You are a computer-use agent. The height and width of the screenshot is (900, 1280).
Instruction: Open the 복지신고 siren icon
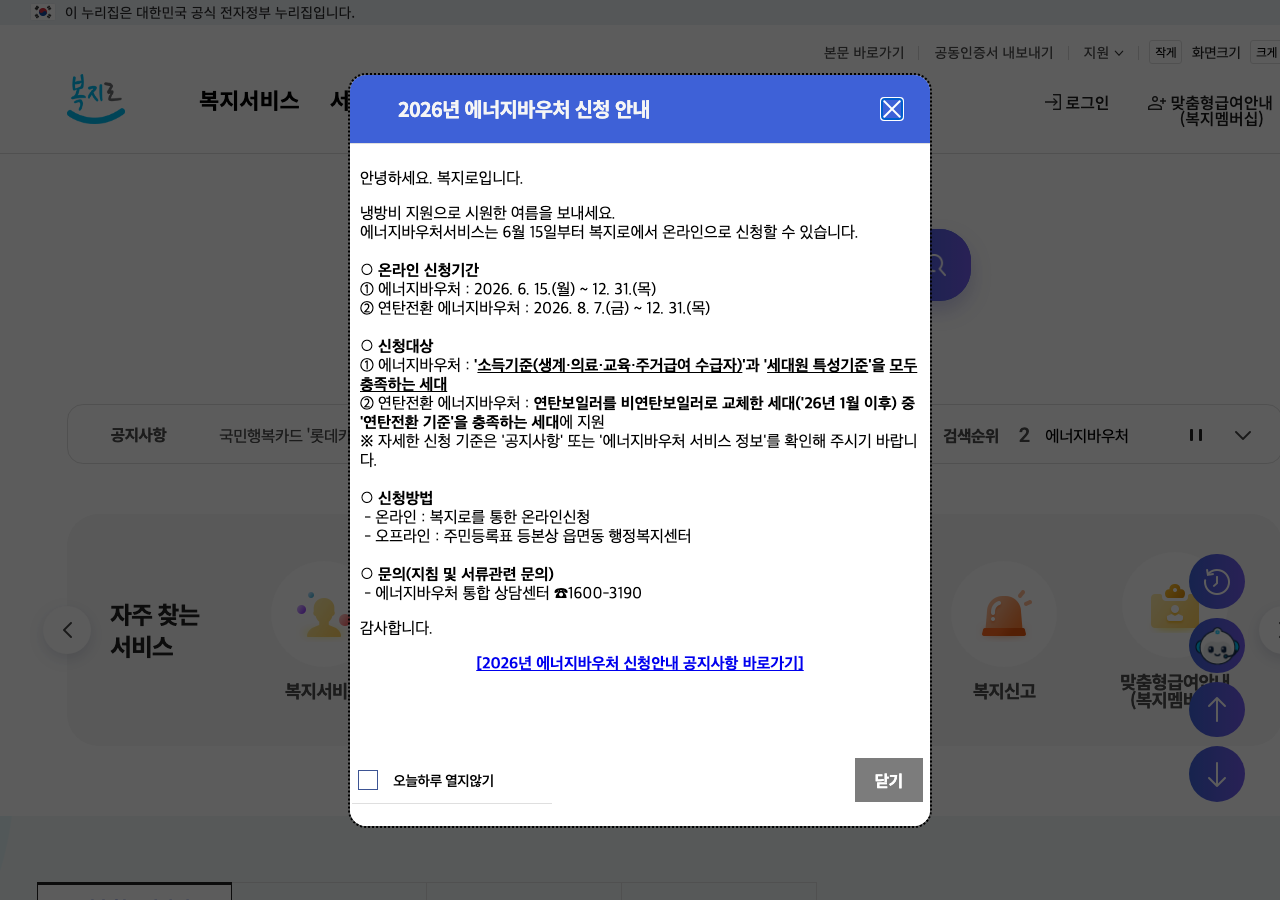(1004, 614)
